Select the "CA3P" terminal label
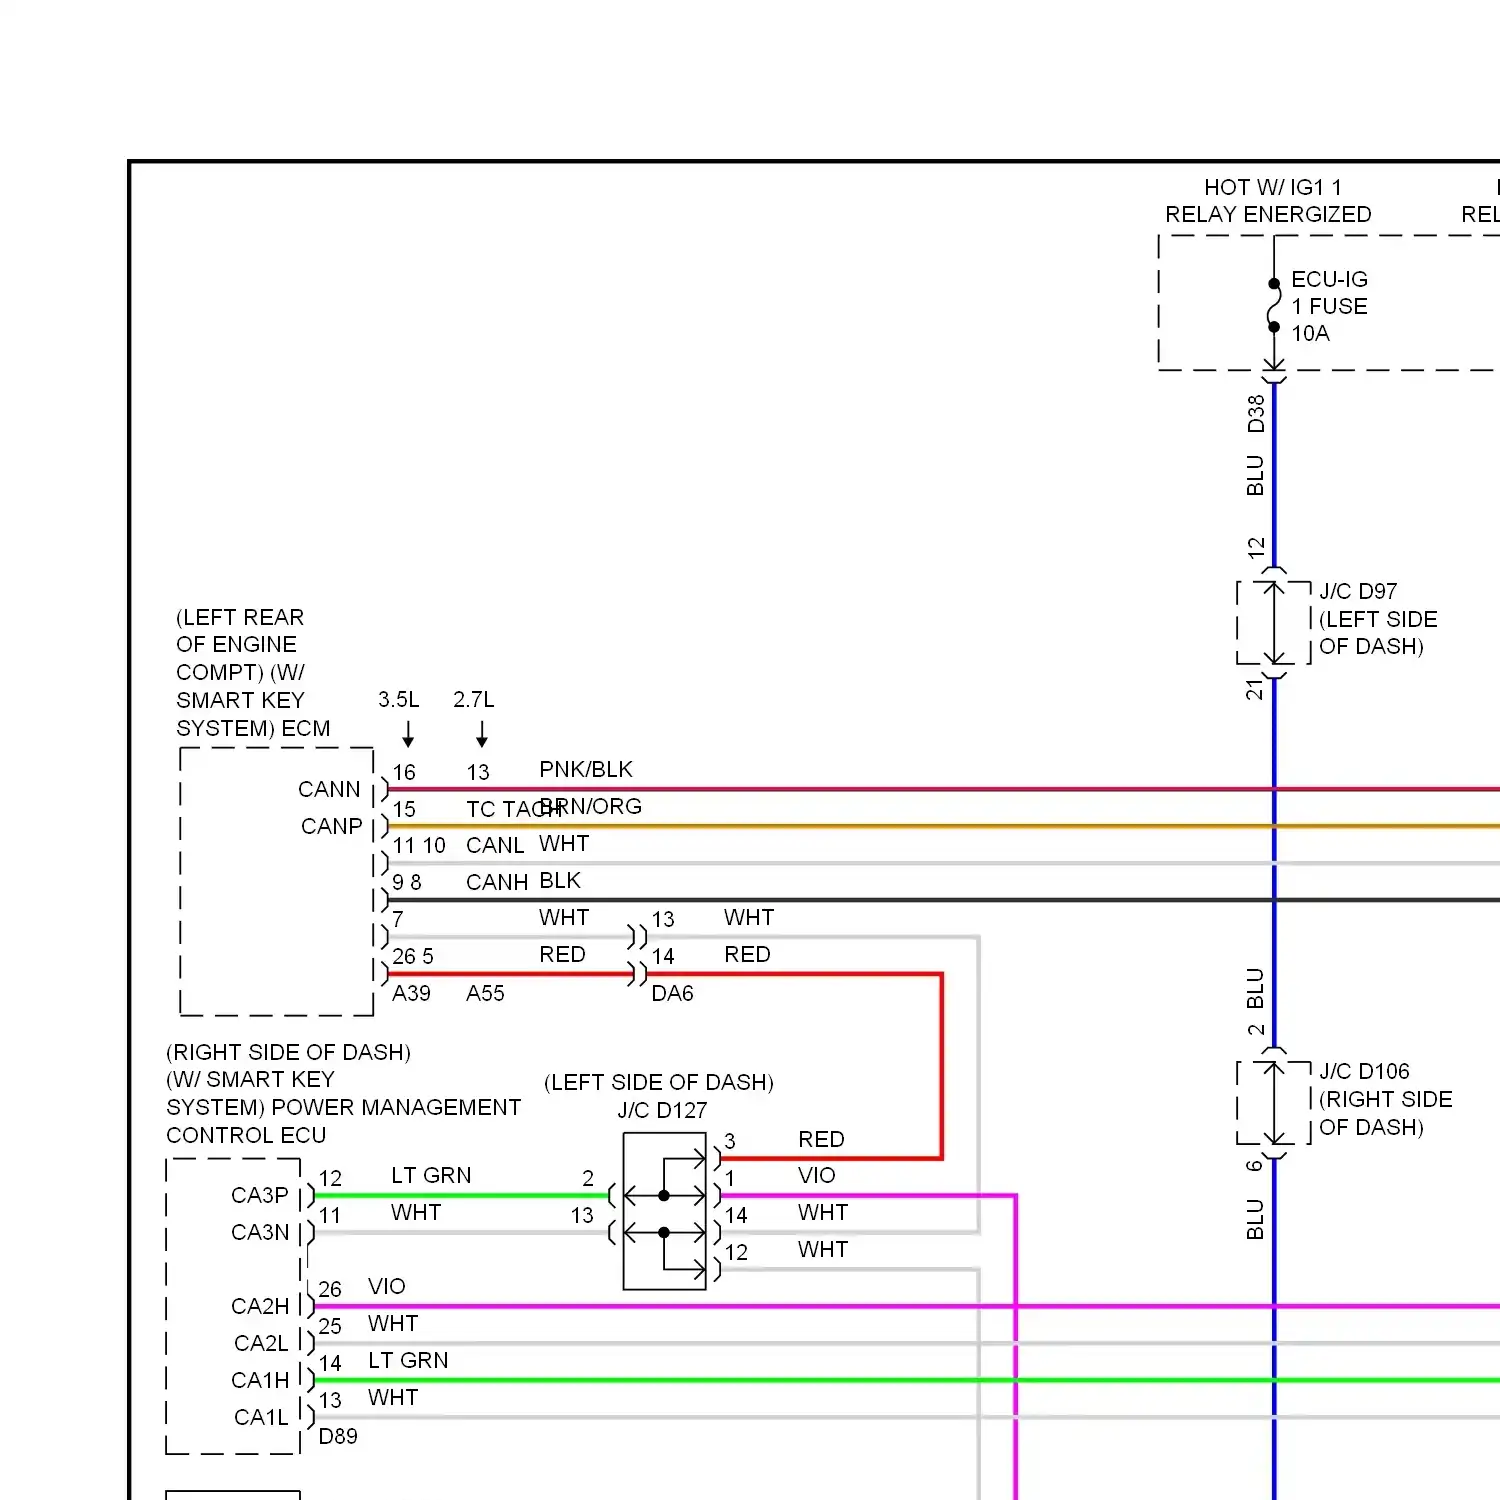This screenshot has height=1500, width=1500. click(x=260, y=1195)
